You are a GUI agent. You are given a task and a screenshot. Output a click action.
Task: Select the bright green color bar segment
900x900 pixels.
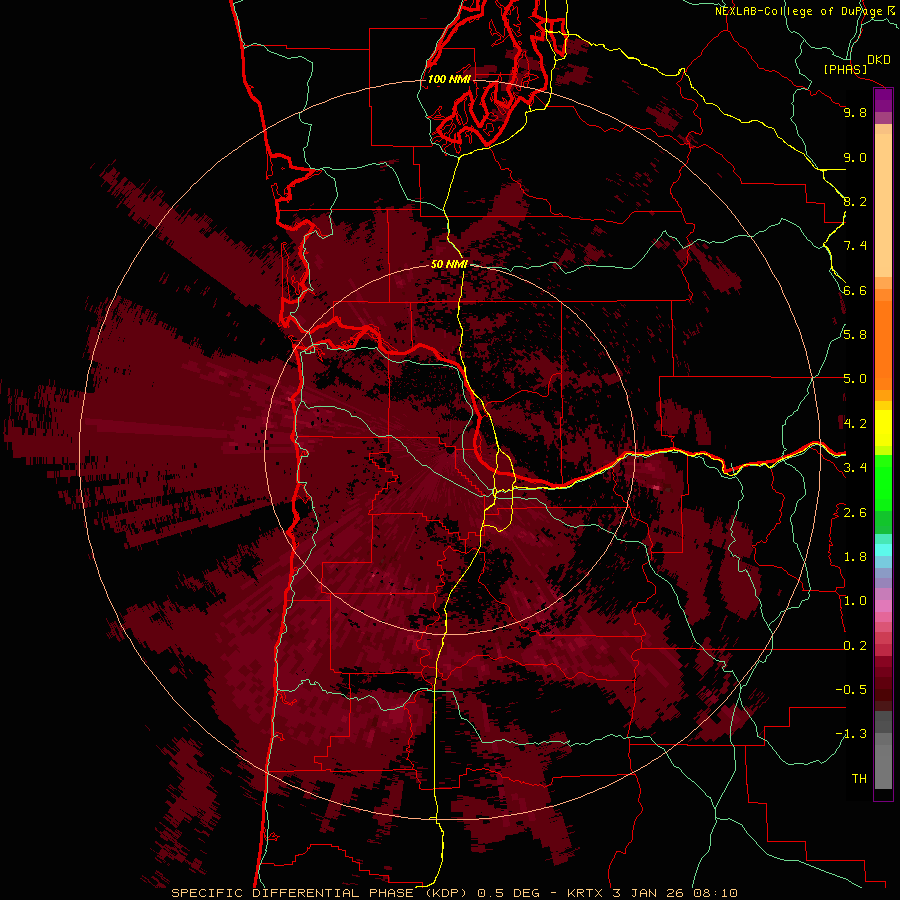pyautogui.click(x=883, y=483)
